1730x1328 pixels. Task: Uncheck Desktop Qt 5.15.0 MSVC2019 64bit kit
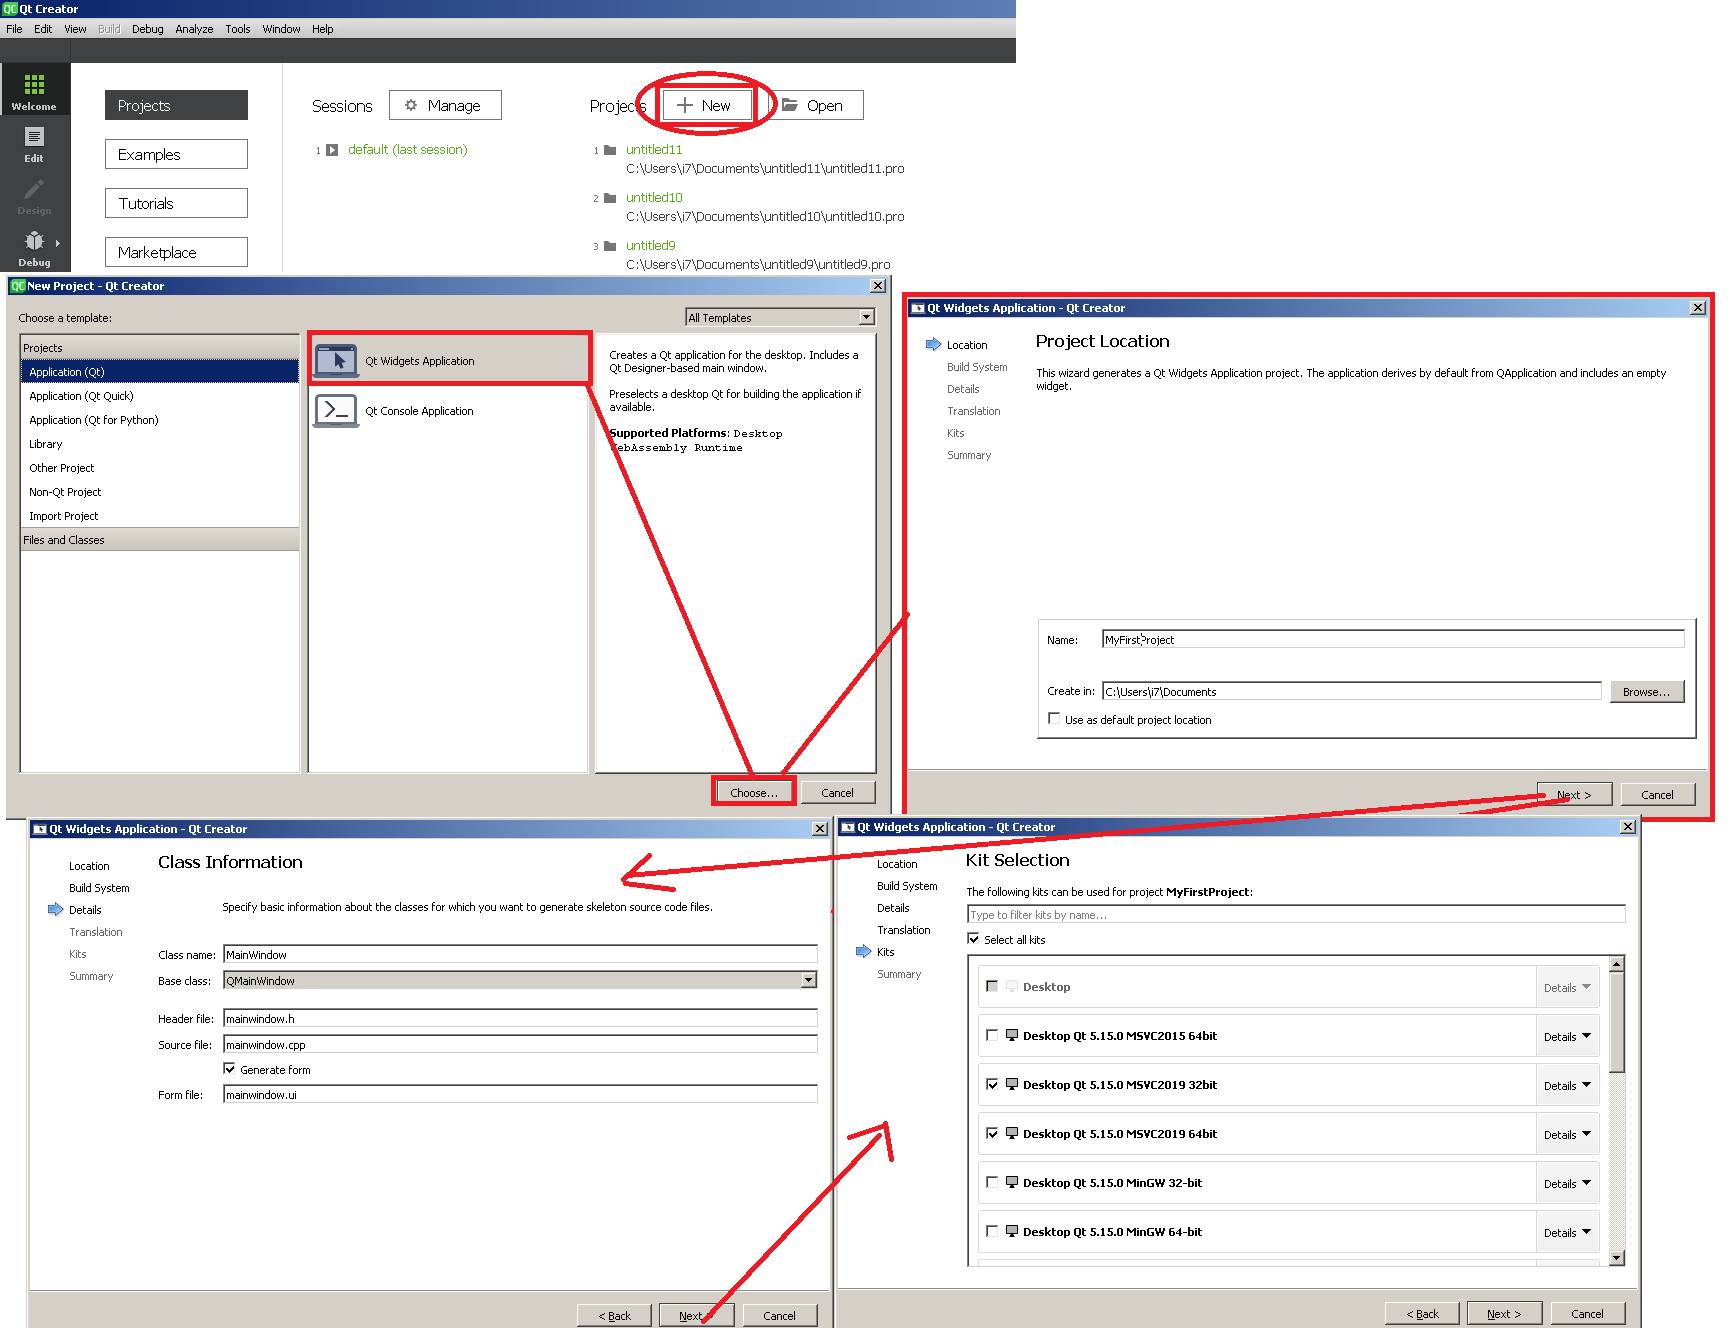click(x=992, y=1133)
